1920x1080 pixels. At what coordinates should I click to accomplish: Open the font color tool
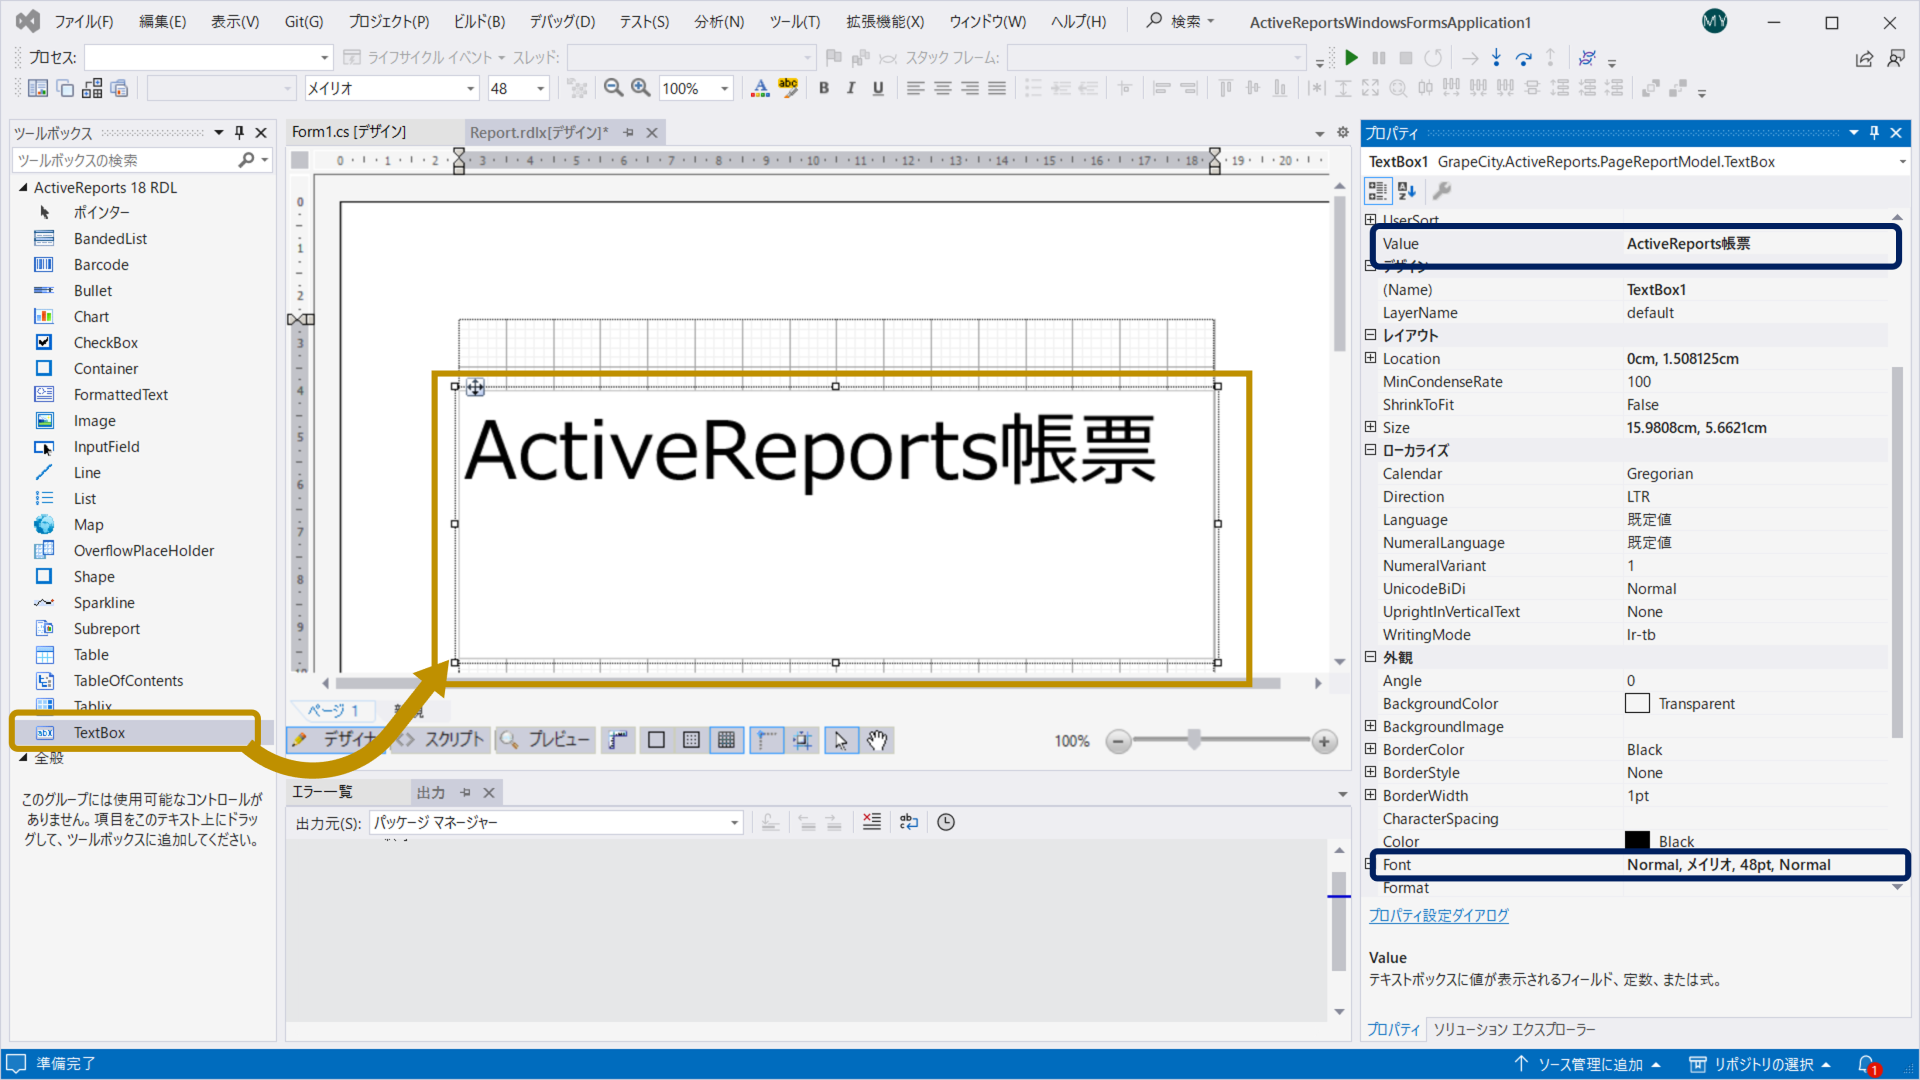click(x=760, y=88)
